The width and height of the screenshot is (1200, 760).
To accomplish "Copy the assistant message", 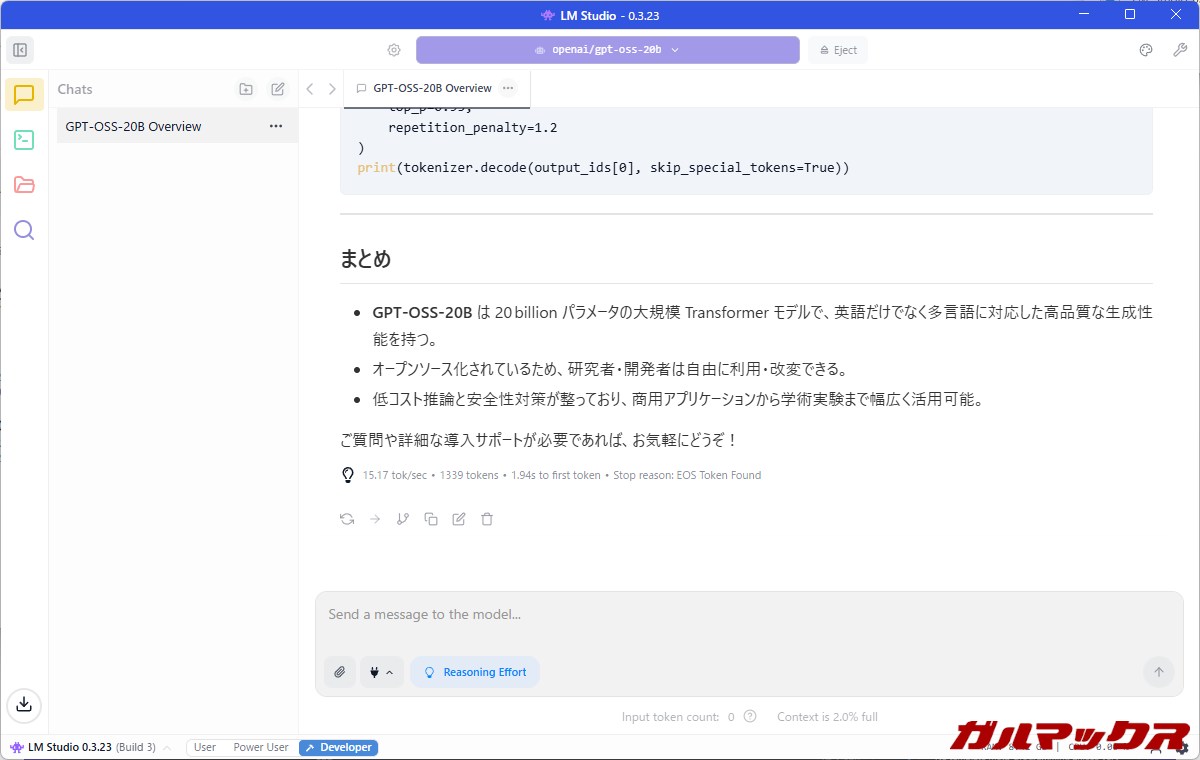I will click(431, 519).
